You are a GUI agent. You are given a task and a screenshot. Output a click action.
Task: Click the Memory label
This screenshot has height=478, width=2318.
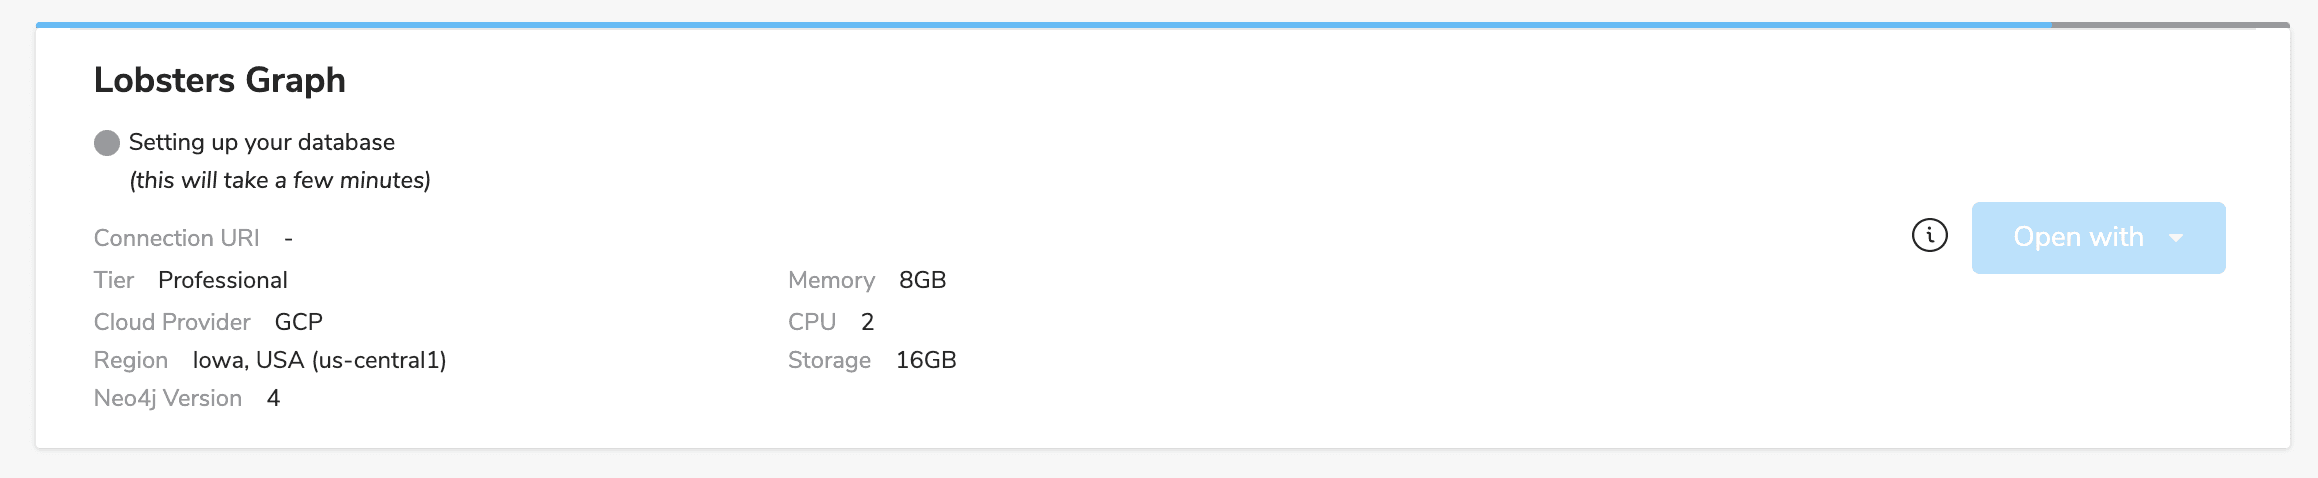point(831,280)
